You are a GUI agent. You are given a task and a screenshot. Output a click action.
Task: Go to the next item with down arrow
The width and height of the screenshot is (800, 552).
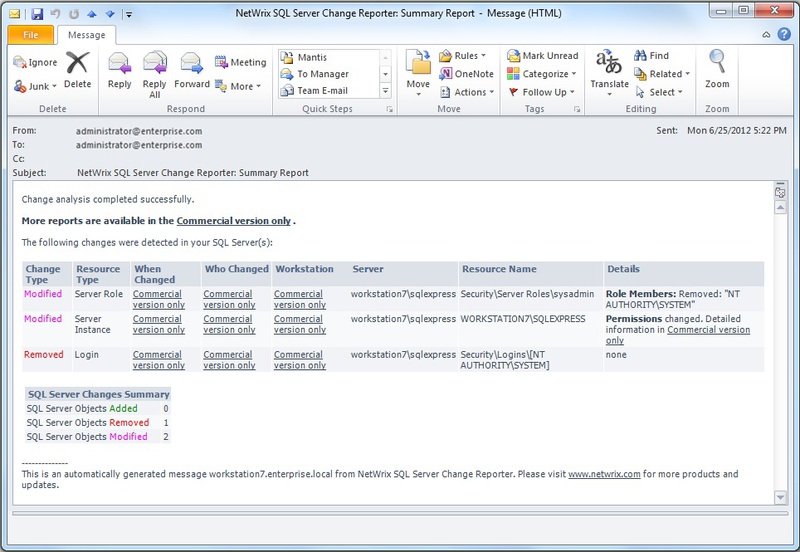[110, 14]
